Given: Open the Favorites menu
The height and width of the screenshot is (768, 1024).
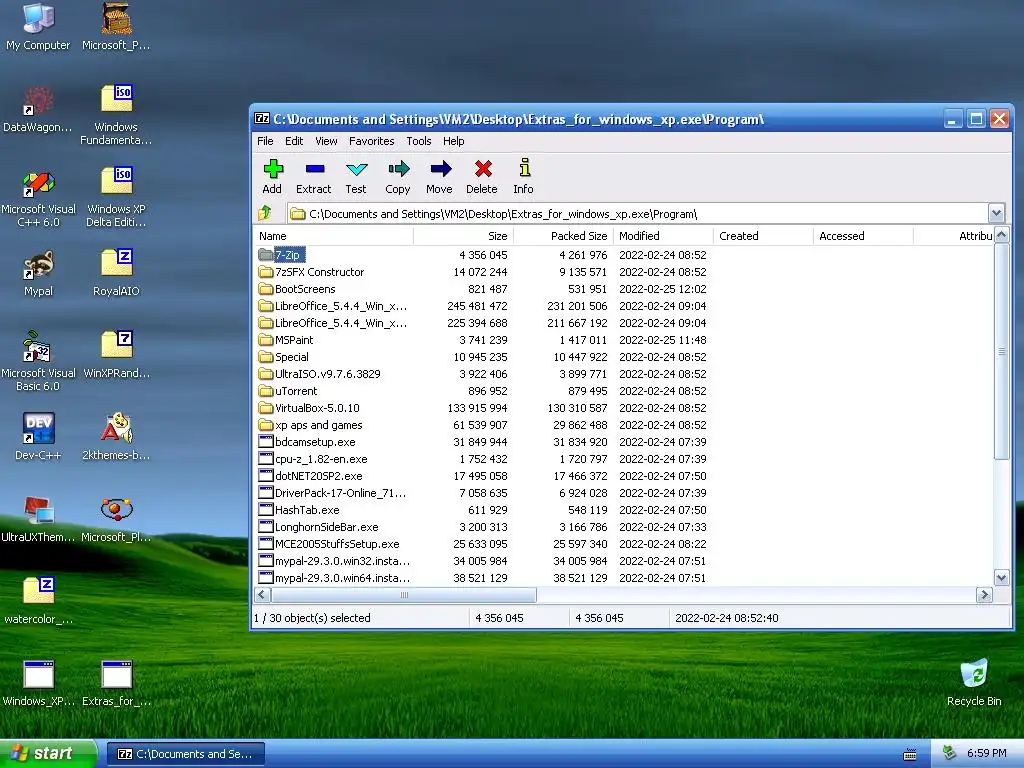Looking at the screenshot, I should 372,141.
